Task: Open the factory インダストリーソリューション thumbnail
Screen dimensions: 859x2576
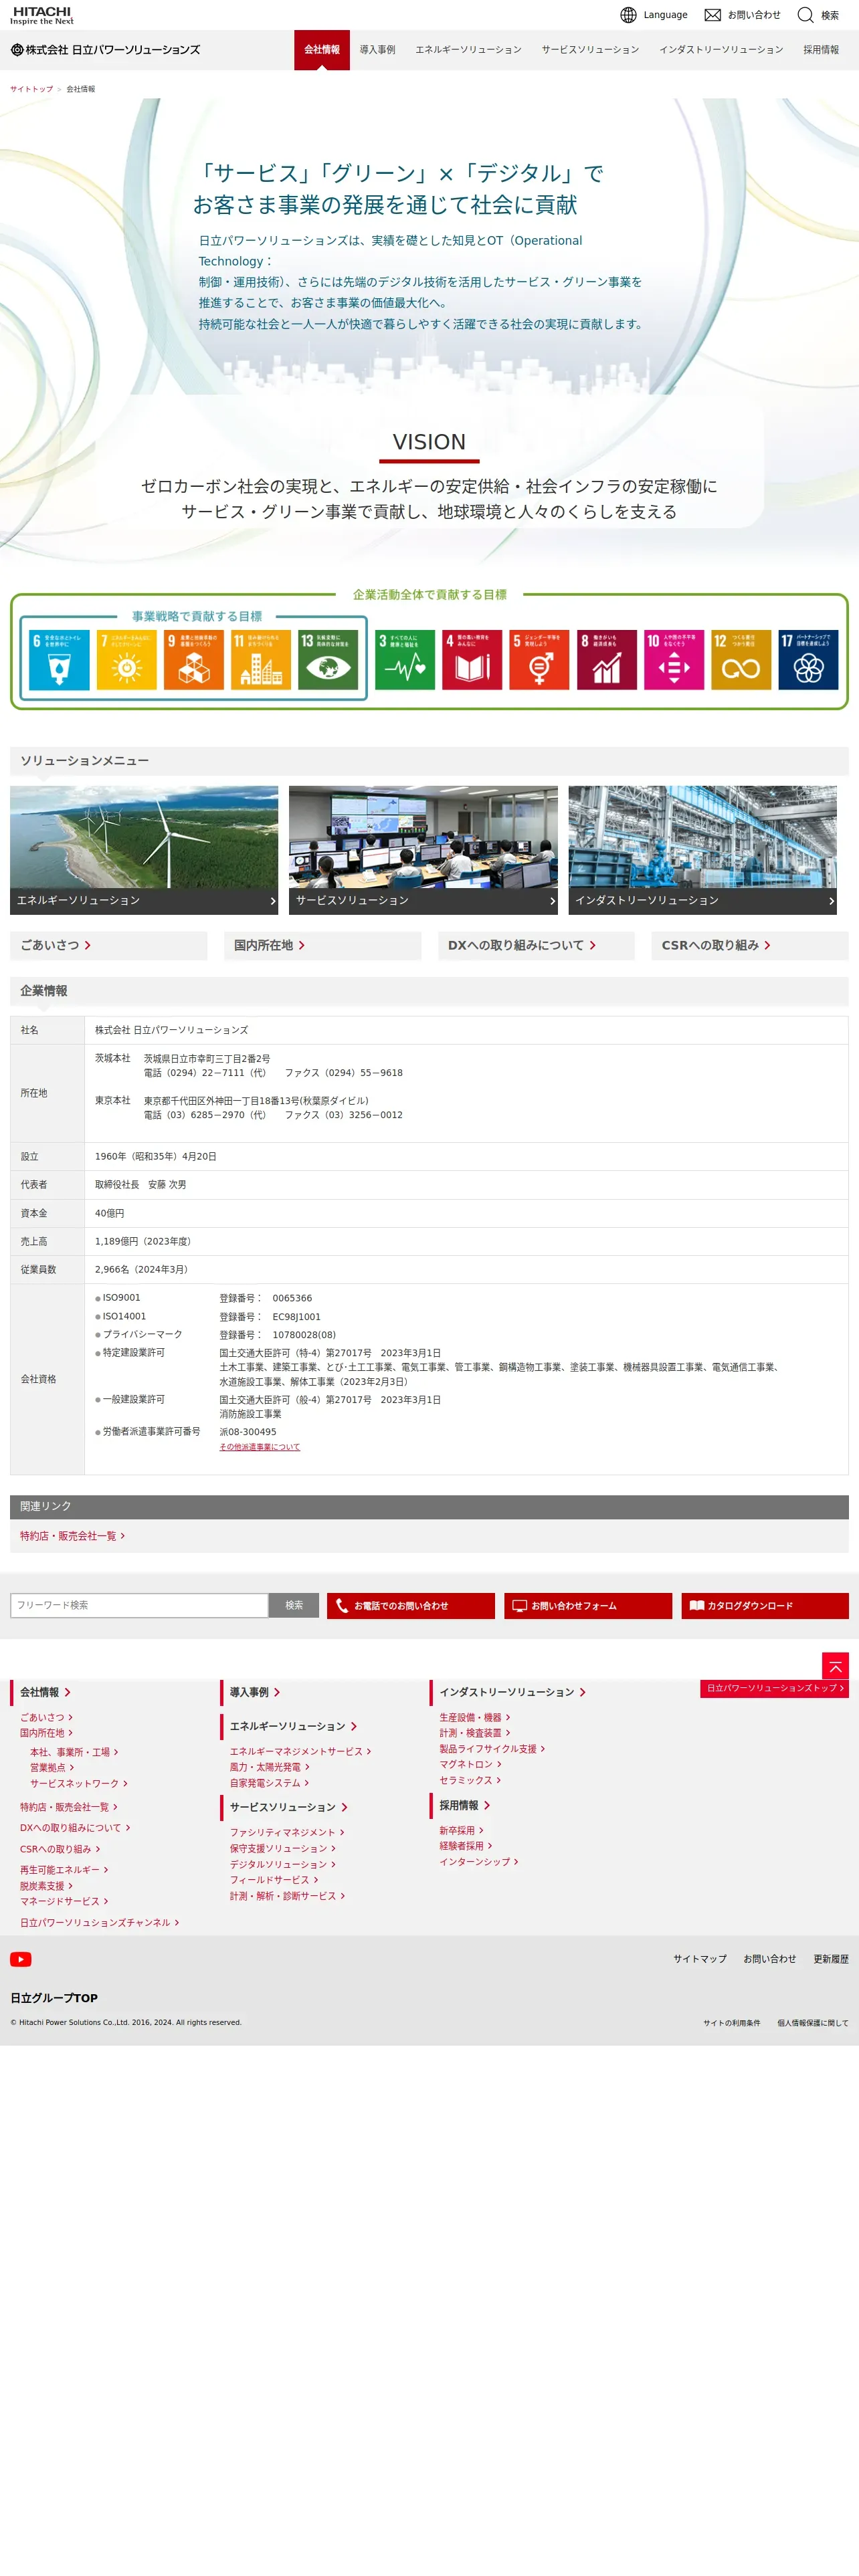Action: point(703,850)
